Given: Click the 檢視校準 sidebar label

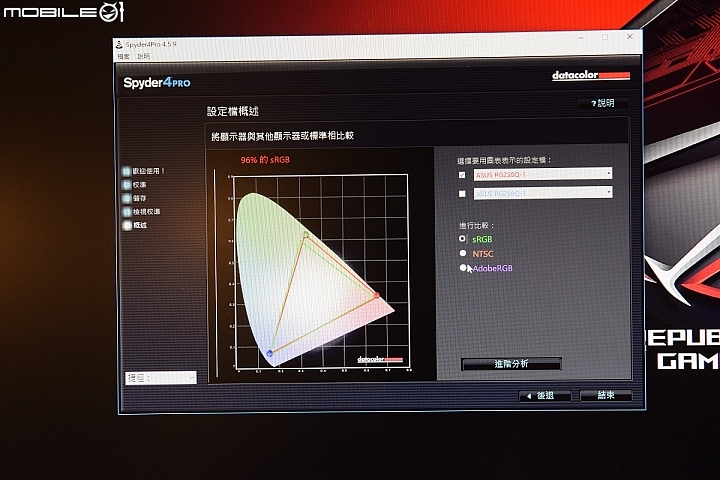Looking at the screenshot, I should pyautogui.click(x=146, y=212).
